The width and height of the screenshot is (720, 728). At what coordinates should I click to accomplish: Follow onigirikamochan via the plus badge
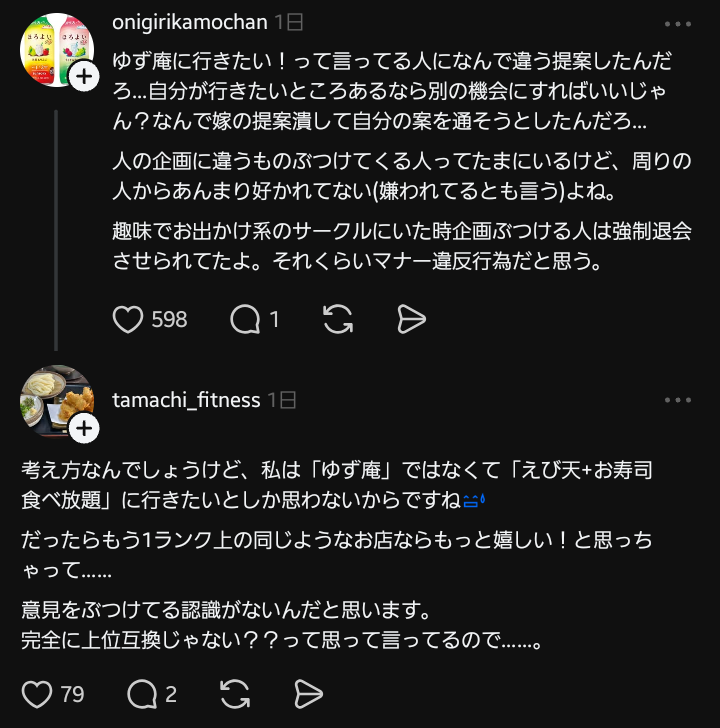(84, 76)
